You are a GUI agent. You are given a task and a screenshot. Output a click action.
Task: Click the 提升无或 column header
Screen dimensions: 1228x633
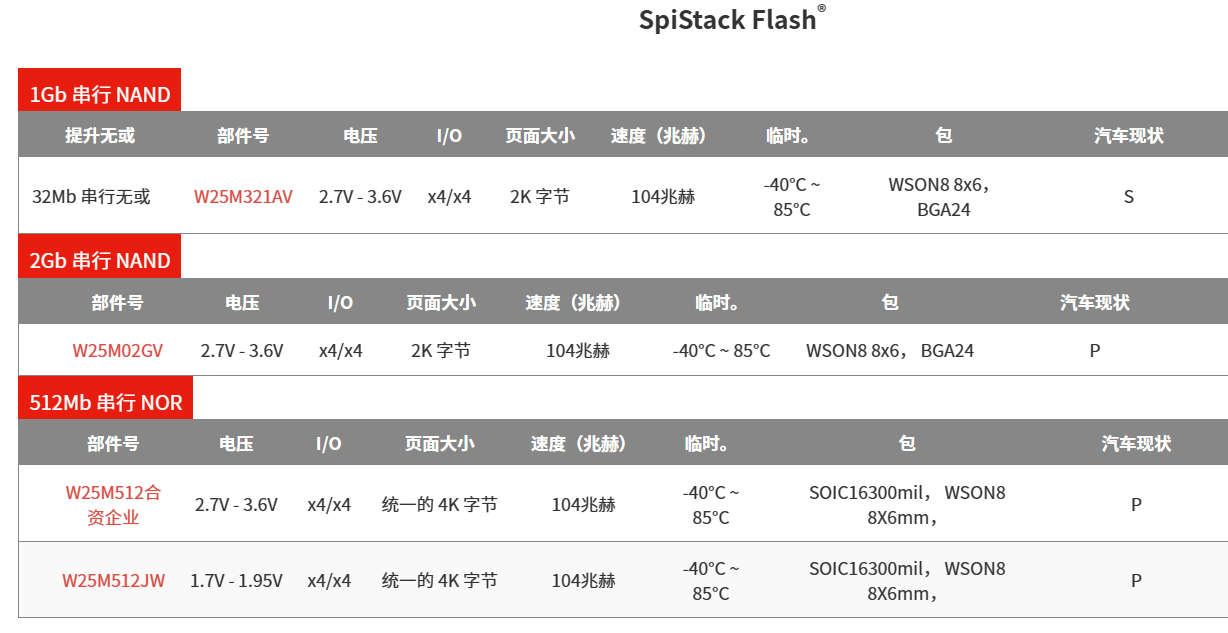point(100,136)
